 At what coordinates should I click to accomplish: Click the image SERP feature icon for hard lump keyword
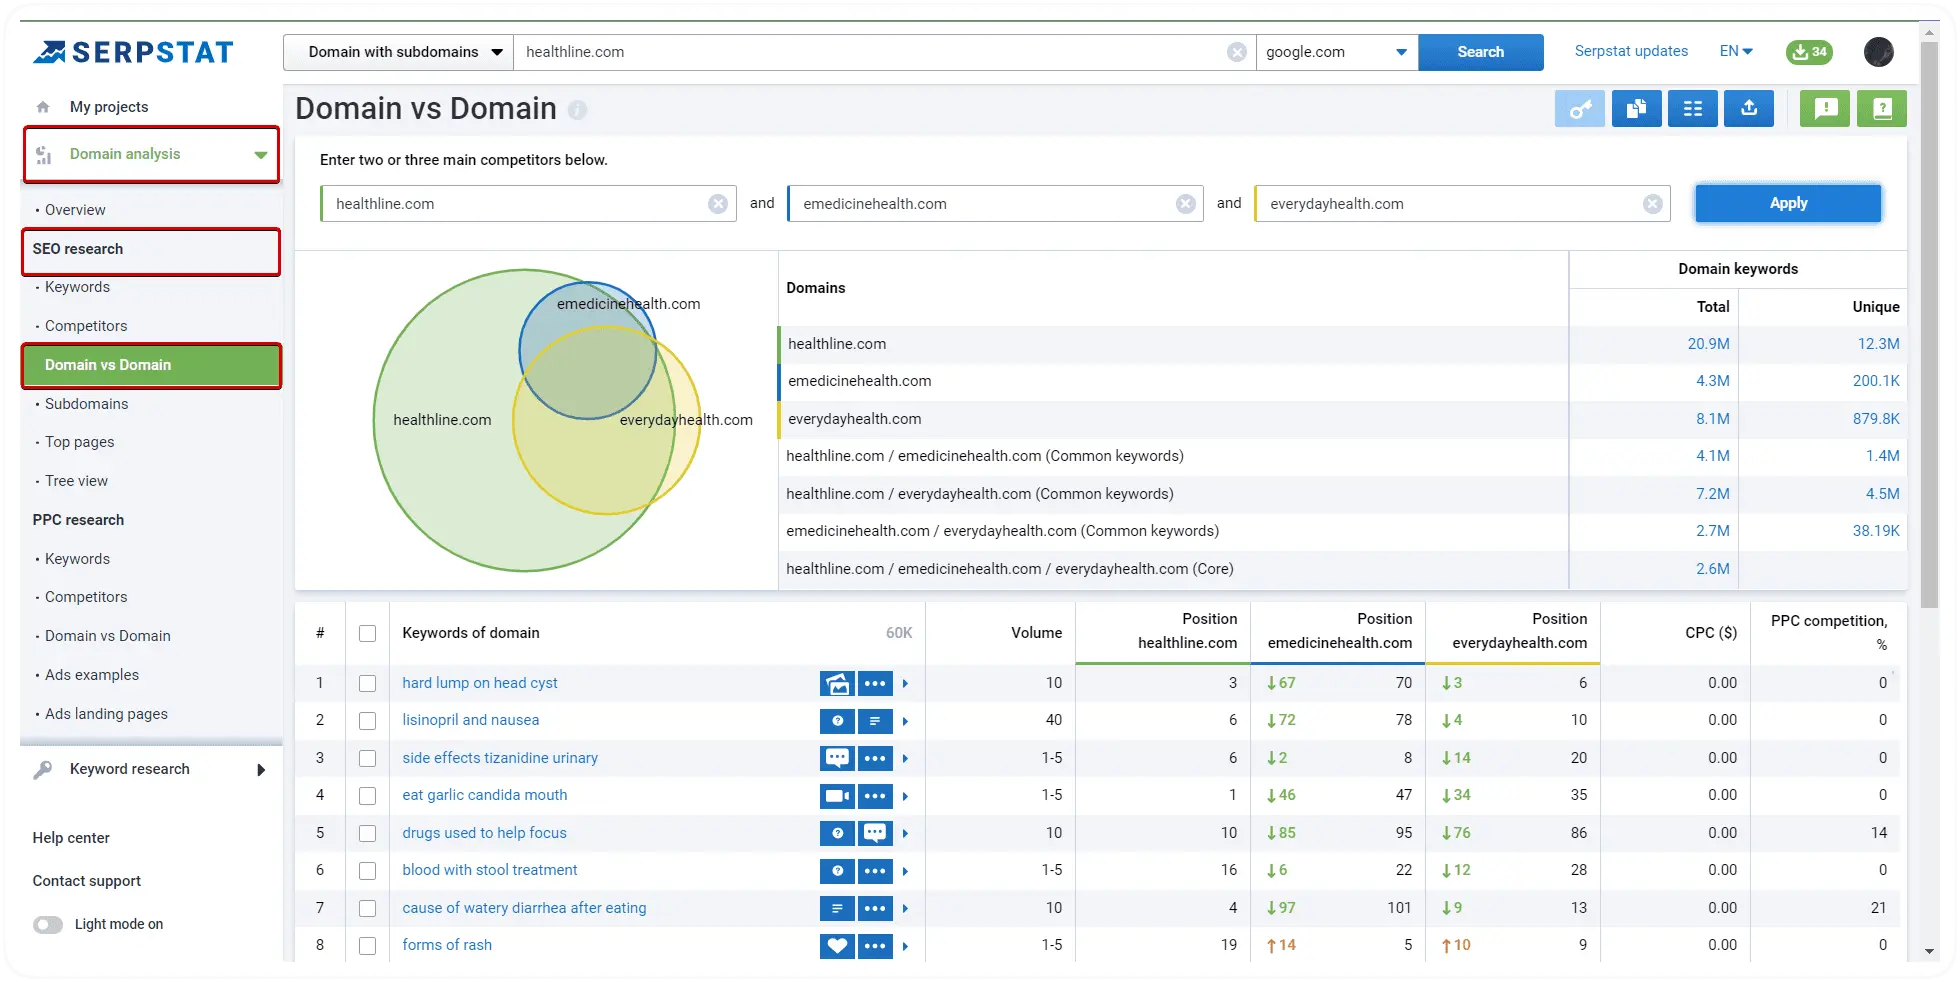click(x=837, y=683)
